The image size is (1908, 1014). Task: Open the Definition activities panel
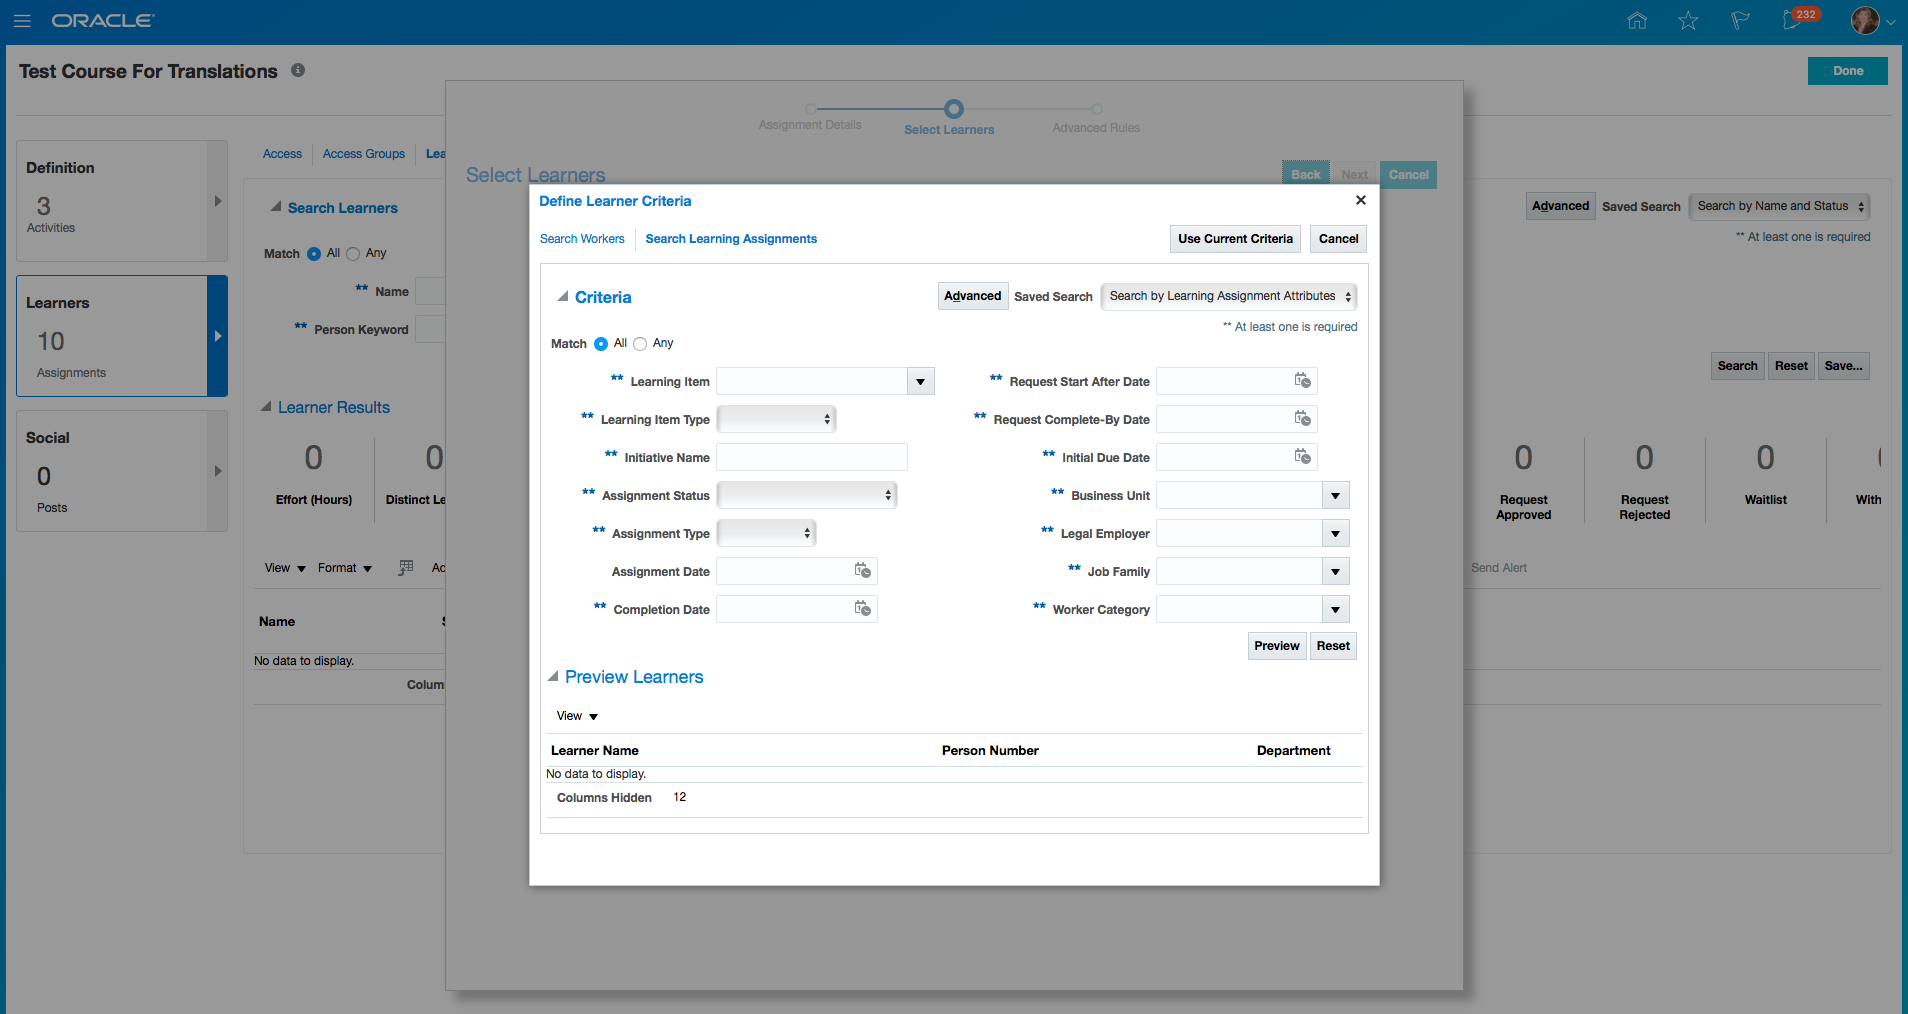tap(122, 201)
